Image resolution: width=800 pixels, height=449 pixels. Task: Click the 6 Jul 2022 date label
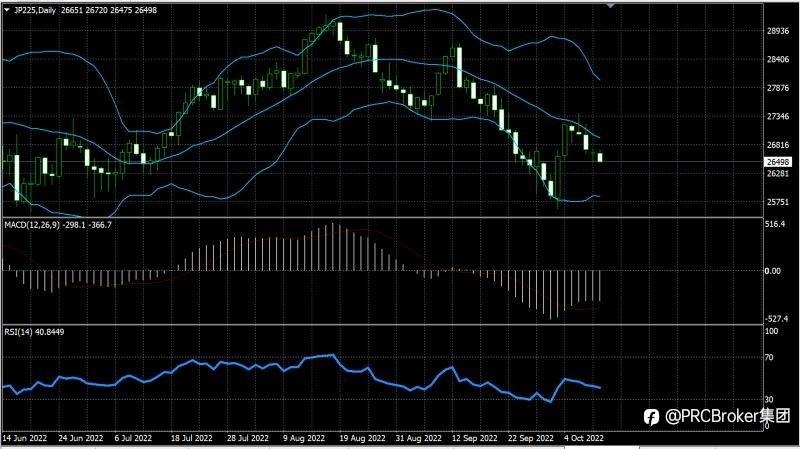click(133, 438)
